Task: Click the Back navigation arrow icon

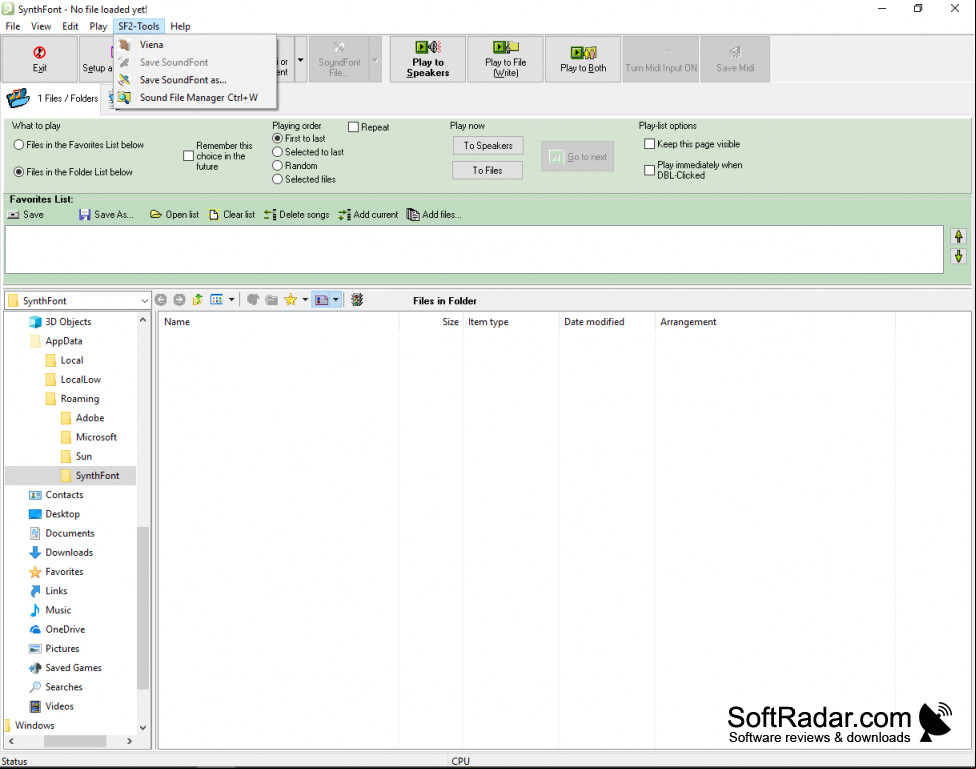Action: click(x=161, y=300)
